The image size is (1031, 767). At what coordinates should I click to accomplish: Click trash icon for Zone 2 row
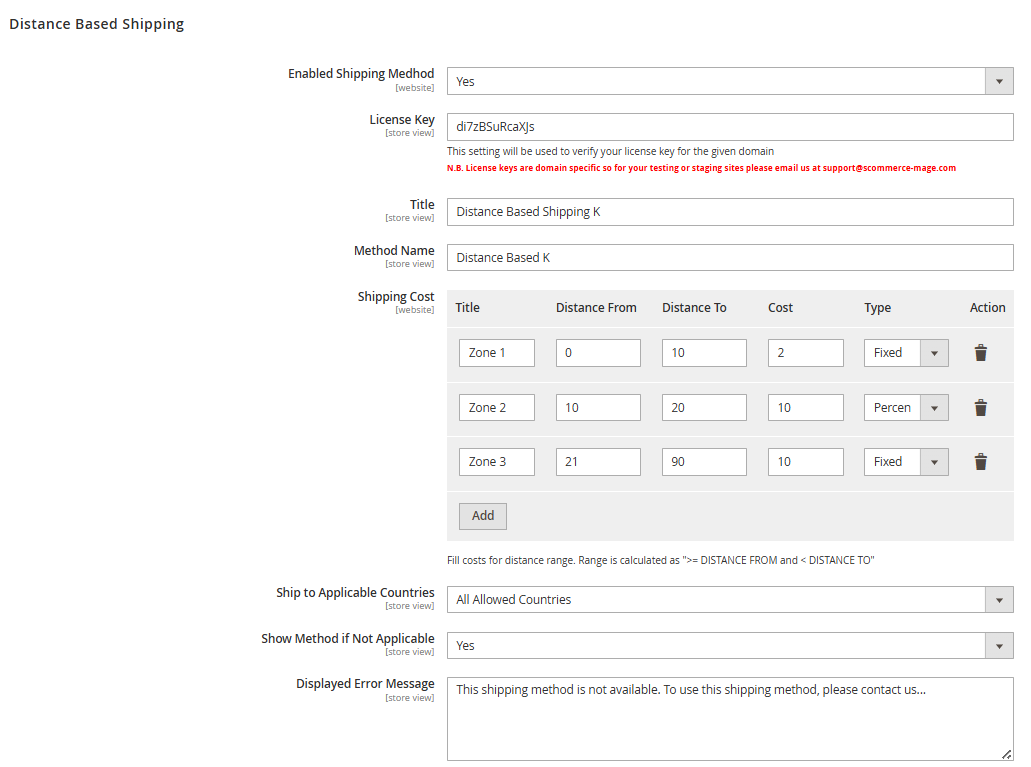click(x=980, y=408)
